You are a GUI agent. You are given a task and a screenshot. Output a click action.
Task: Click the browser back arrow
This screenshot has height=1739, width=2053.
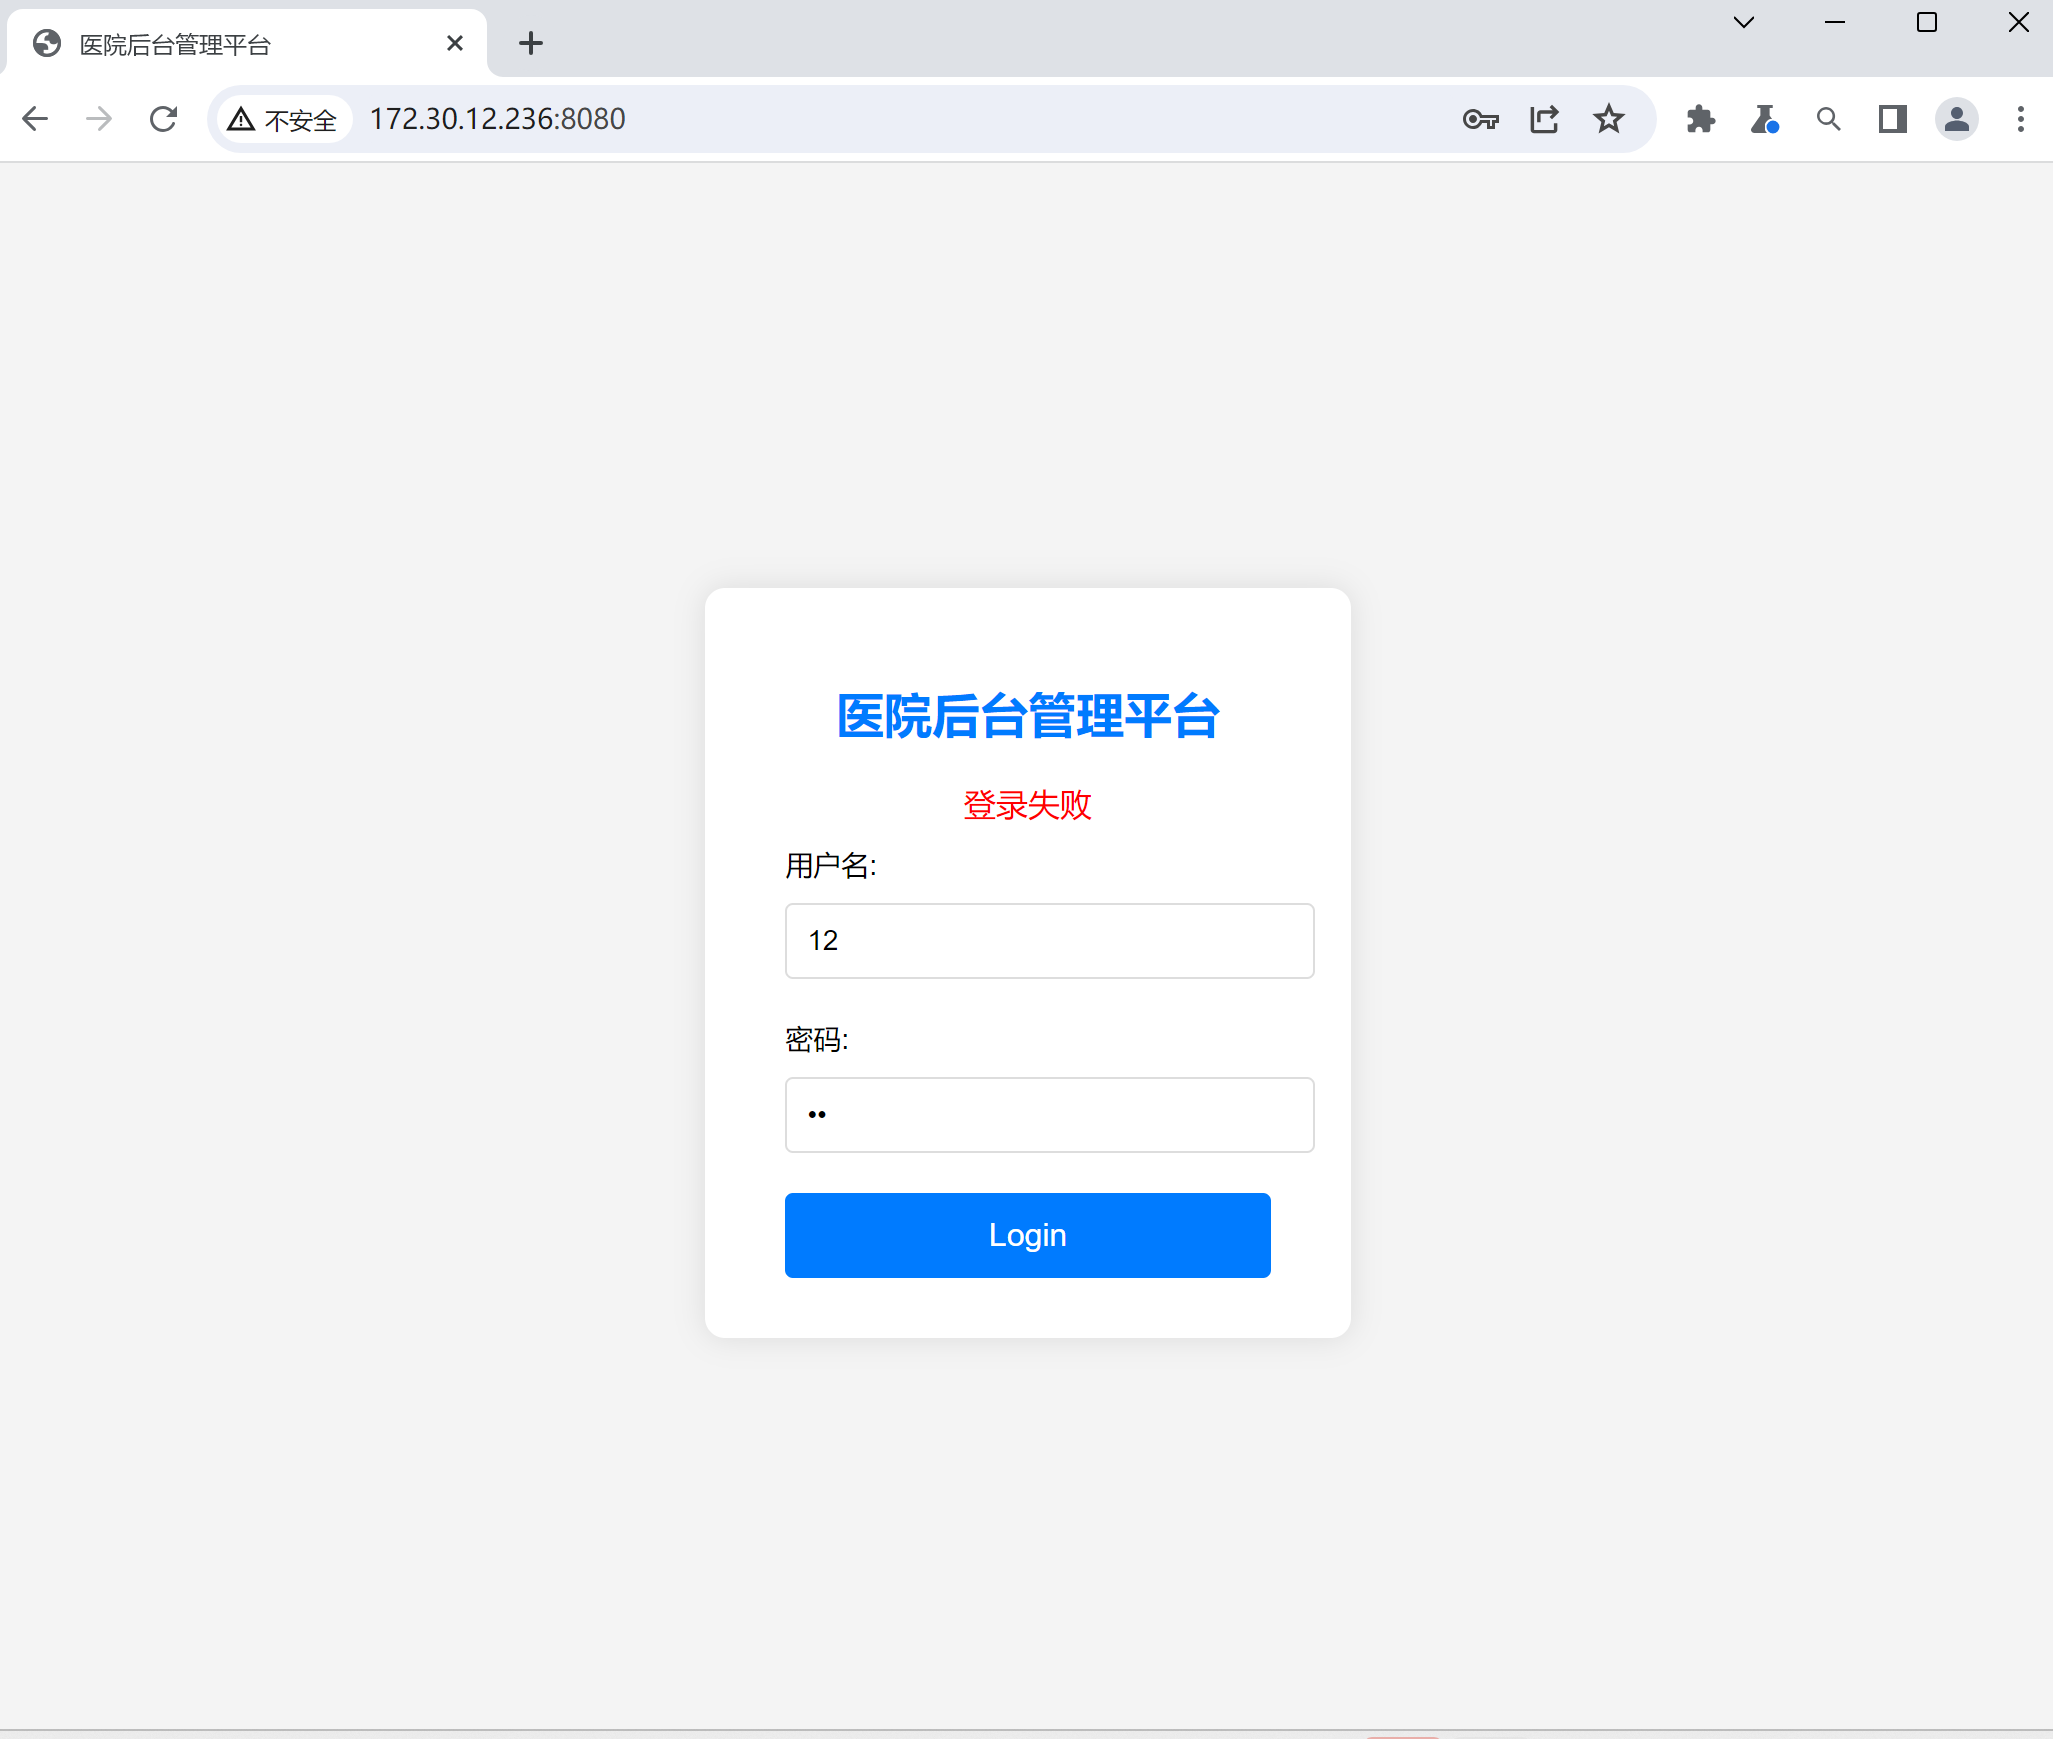click(35, 119)
